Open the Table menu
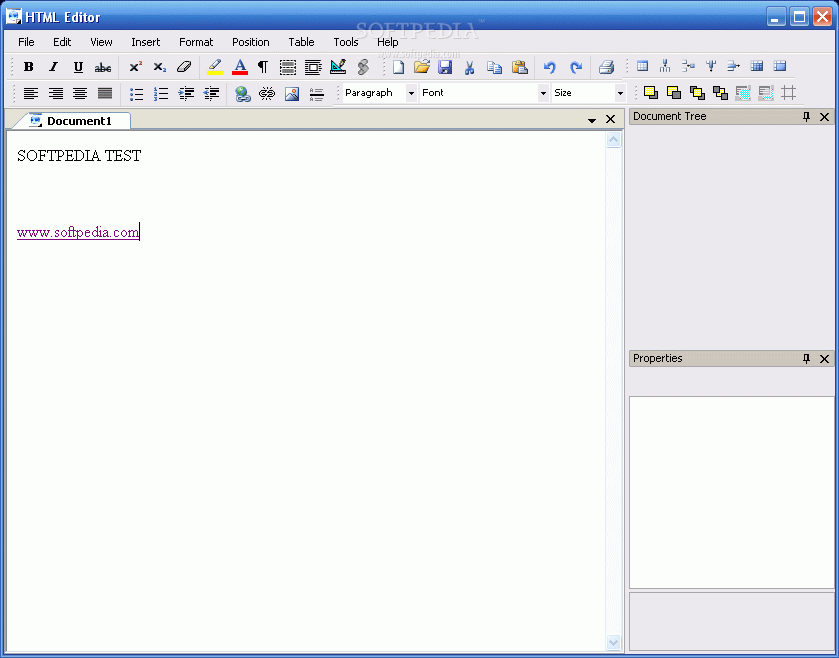Image resolution: width=839 pixels, height=658 pixels. (301, 42)
